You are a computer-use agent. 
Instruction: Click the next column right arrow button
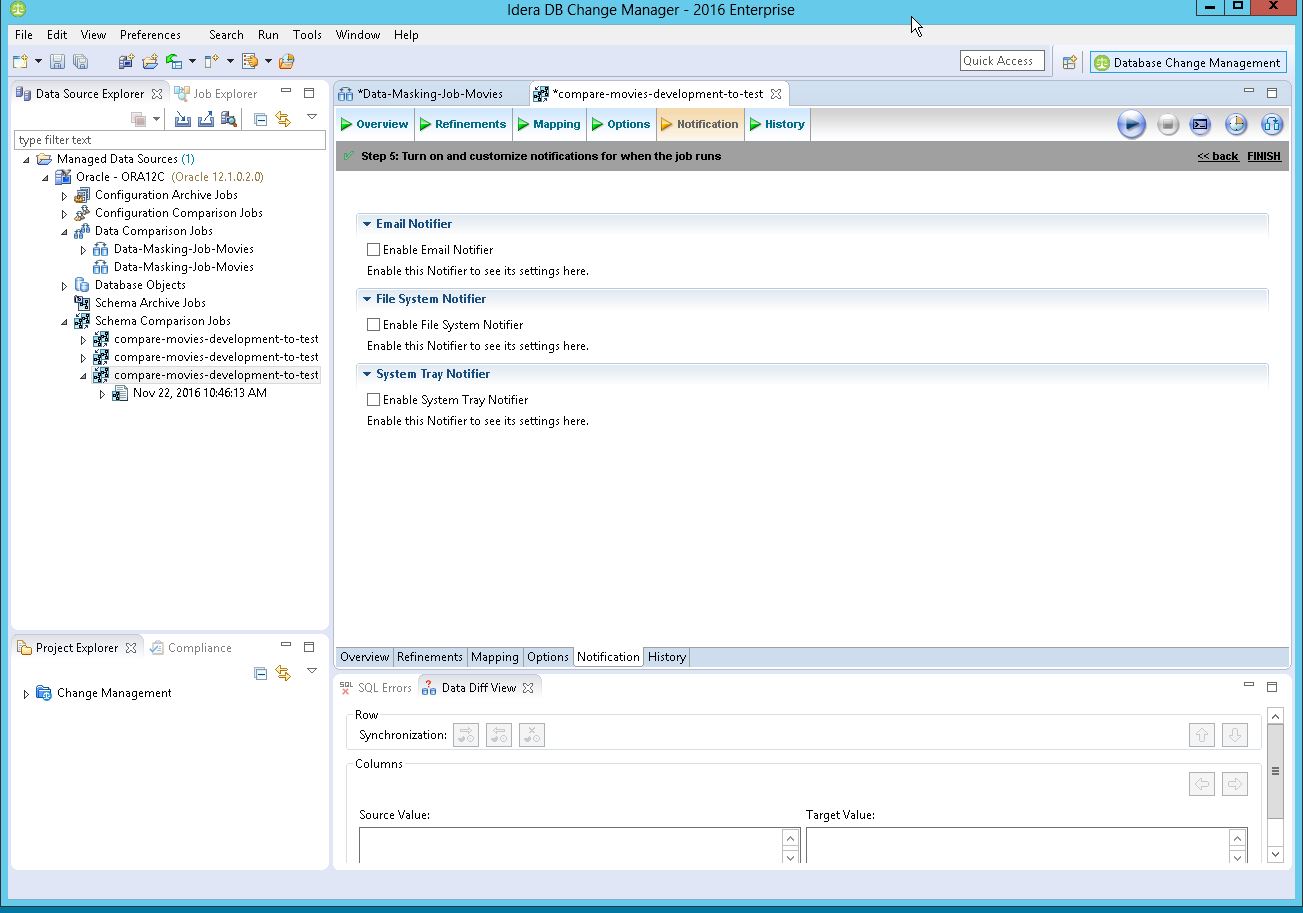tap(1235, 784)
